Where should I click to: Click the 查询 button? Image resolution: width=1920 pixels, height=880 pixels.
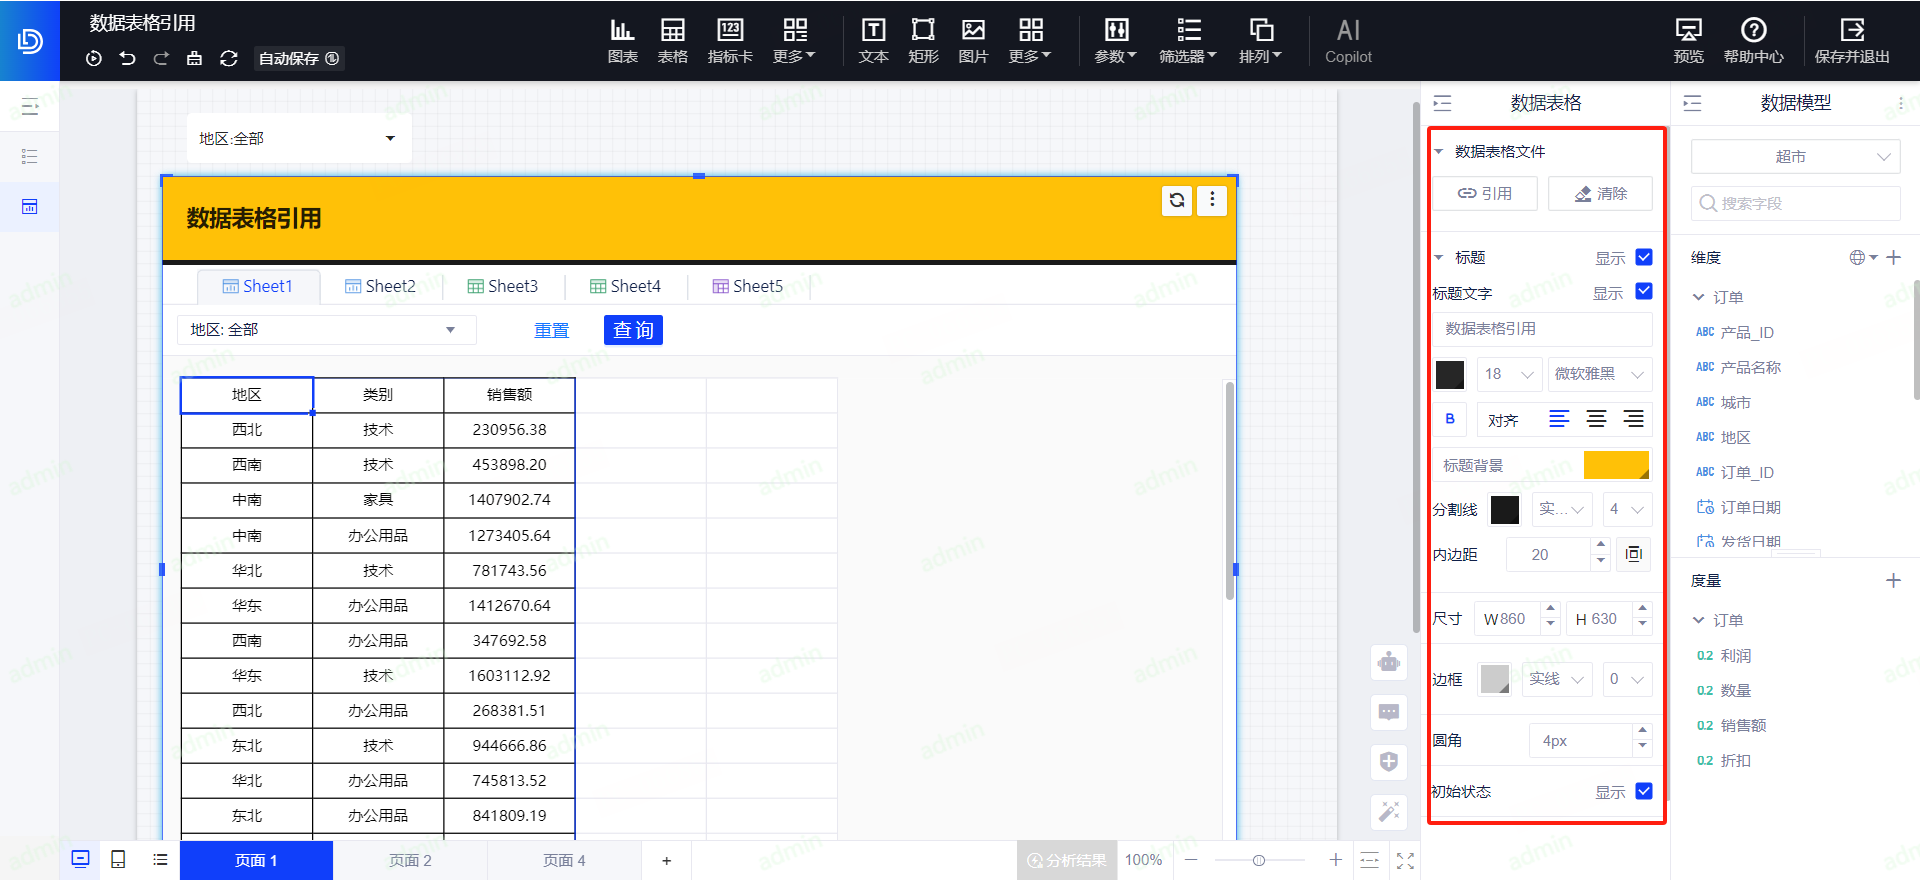[x=633, y=330]
